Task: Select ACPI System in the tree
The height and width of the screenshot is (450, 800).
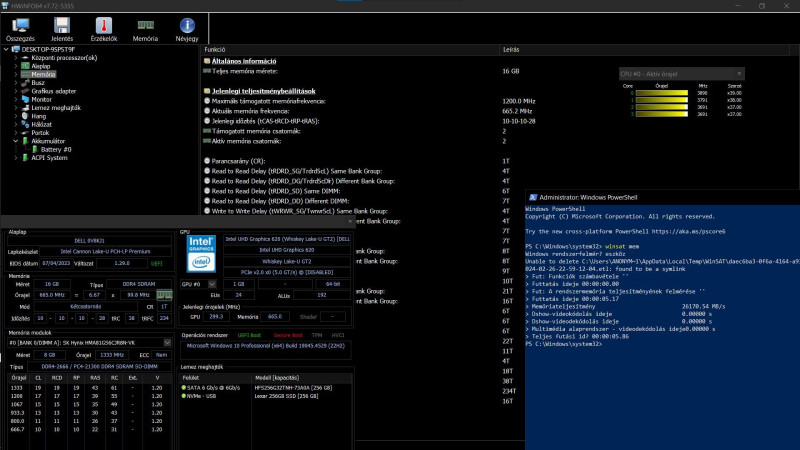Action: [x=49, y=158]
